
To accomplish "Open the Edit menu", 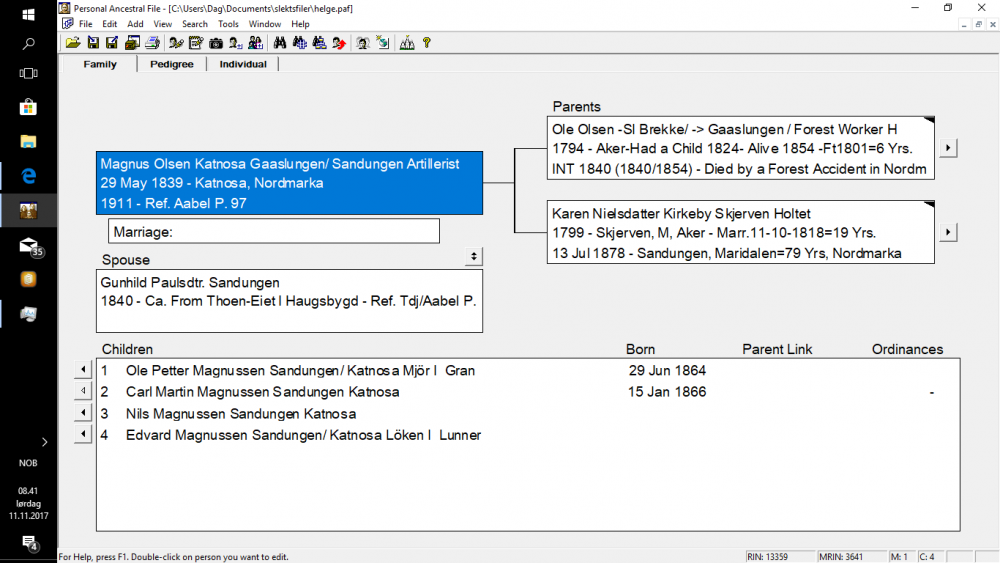I will tap(110, 24).
